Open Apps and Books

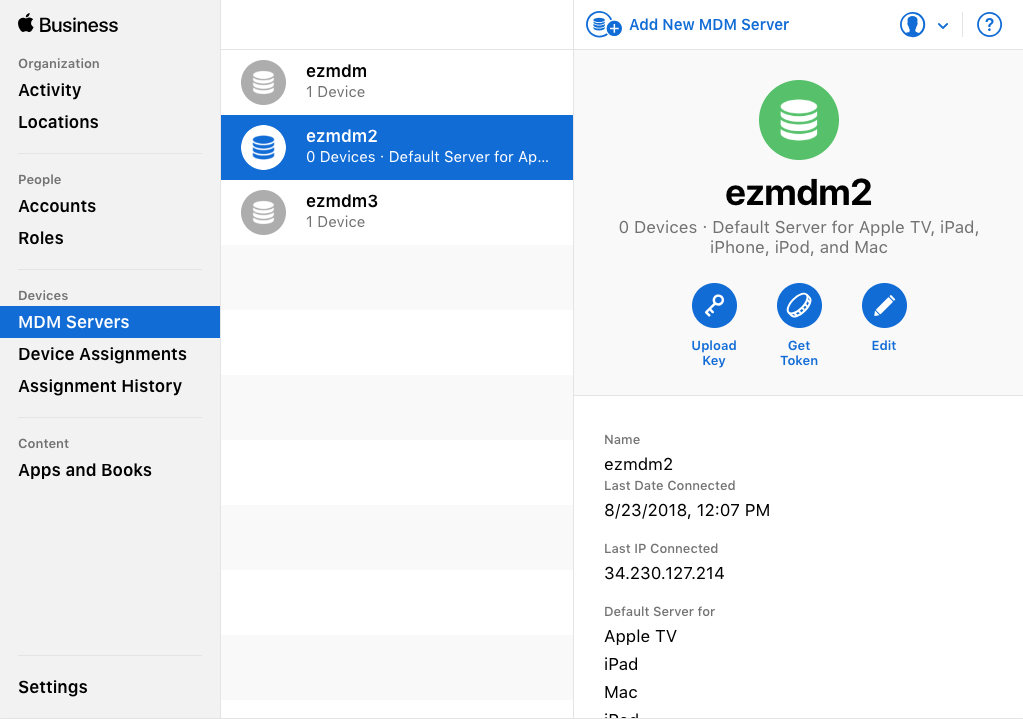click(x=85, y=469)
